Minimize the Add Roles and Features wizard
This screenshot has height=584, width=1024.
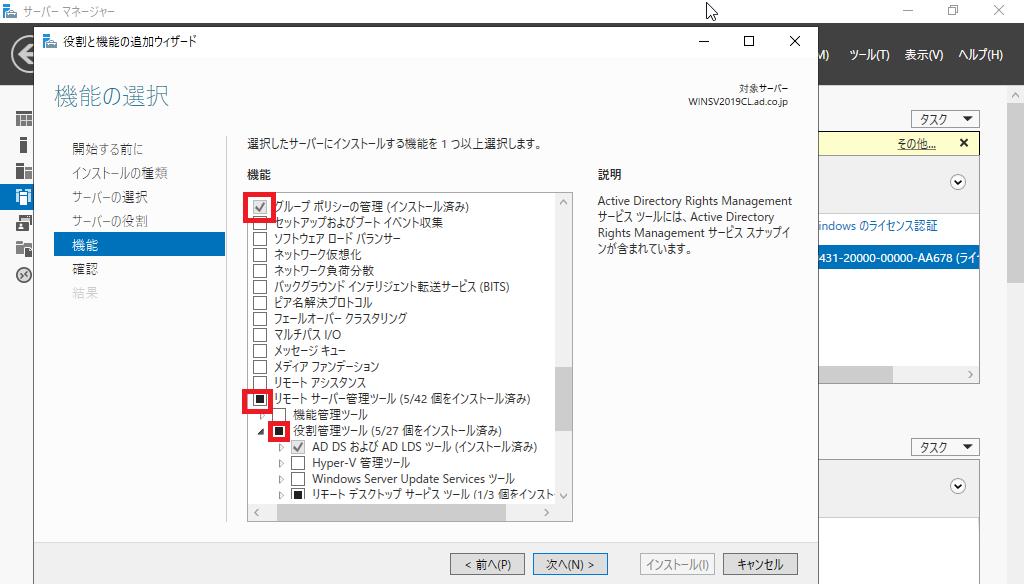click(704, 41)
